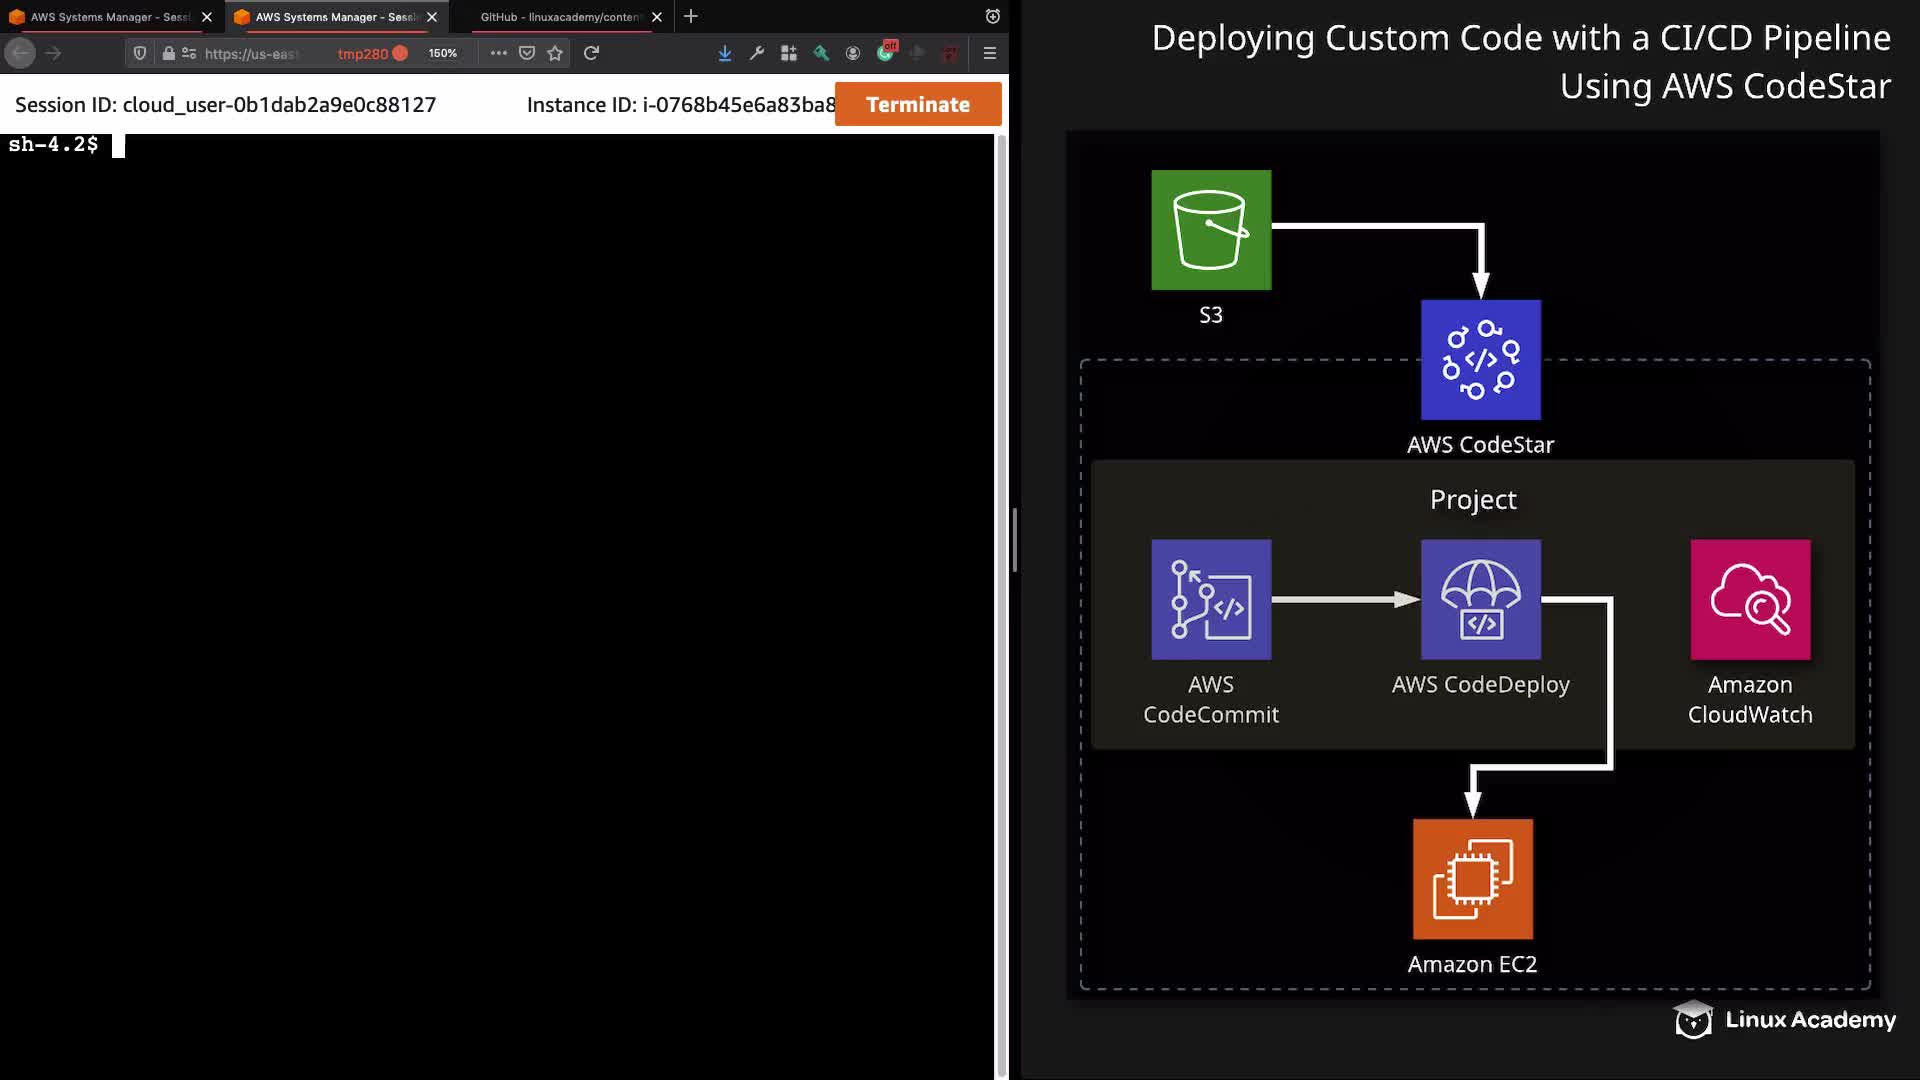Open Firefox hamburger menu
The height and width of the screenshot is (1080, 1920).
[x=990, y=53]
